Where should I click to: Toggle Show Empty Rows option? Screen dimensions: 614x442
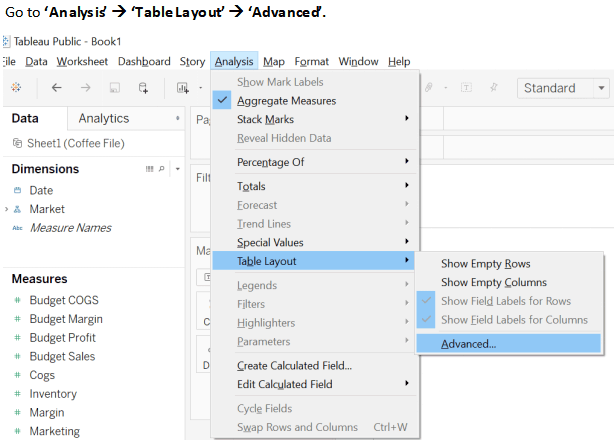509,264
